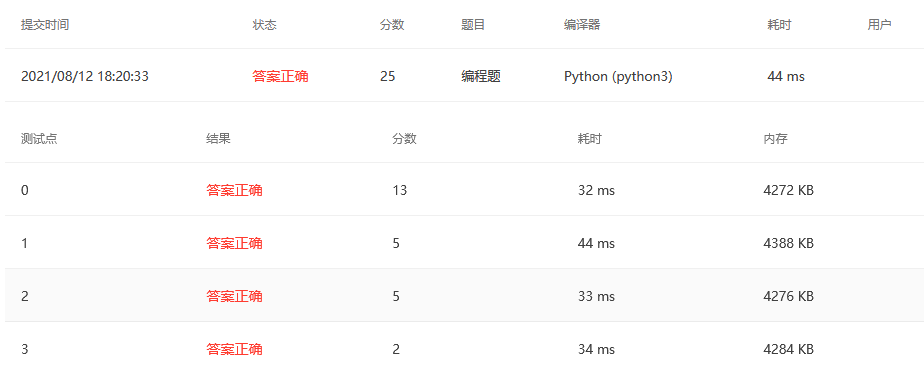The height and width of the screenshot is (371, 924).
Task: Click 32 ms time value
Action: click(x=596, y=190)
